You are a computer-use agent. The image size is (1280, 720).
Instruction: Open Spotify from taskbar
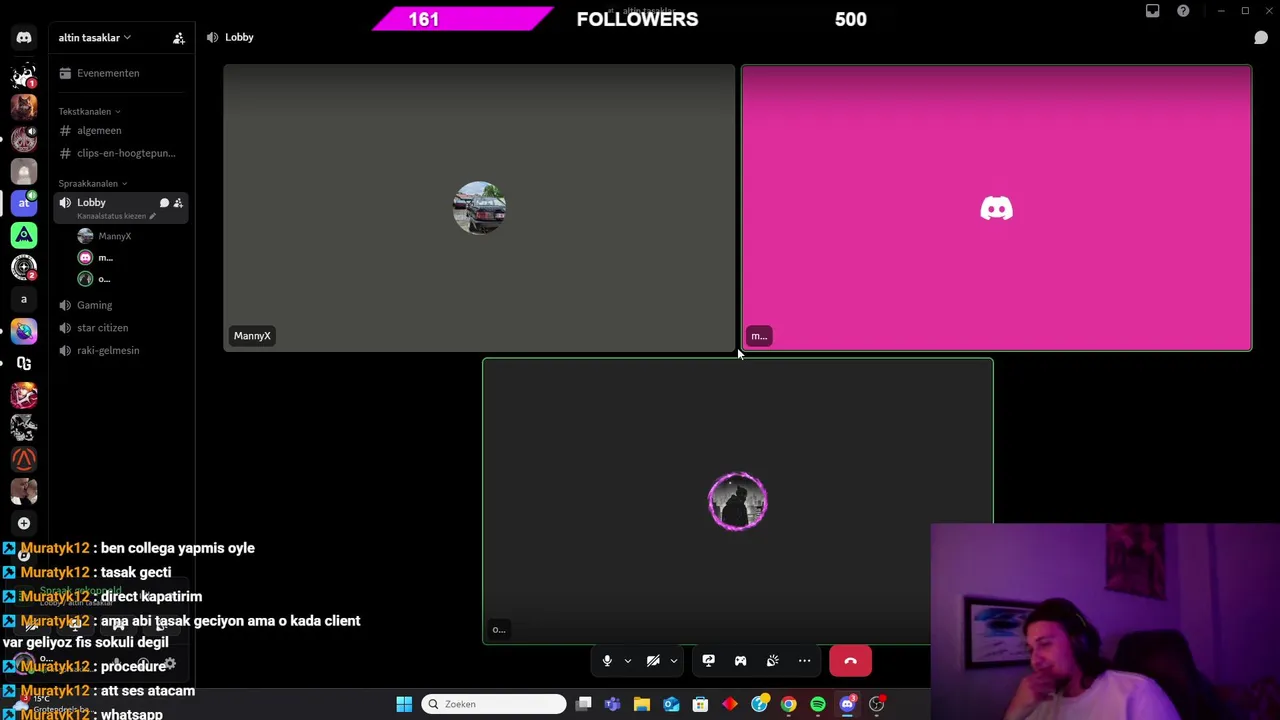tap(818, 704)
